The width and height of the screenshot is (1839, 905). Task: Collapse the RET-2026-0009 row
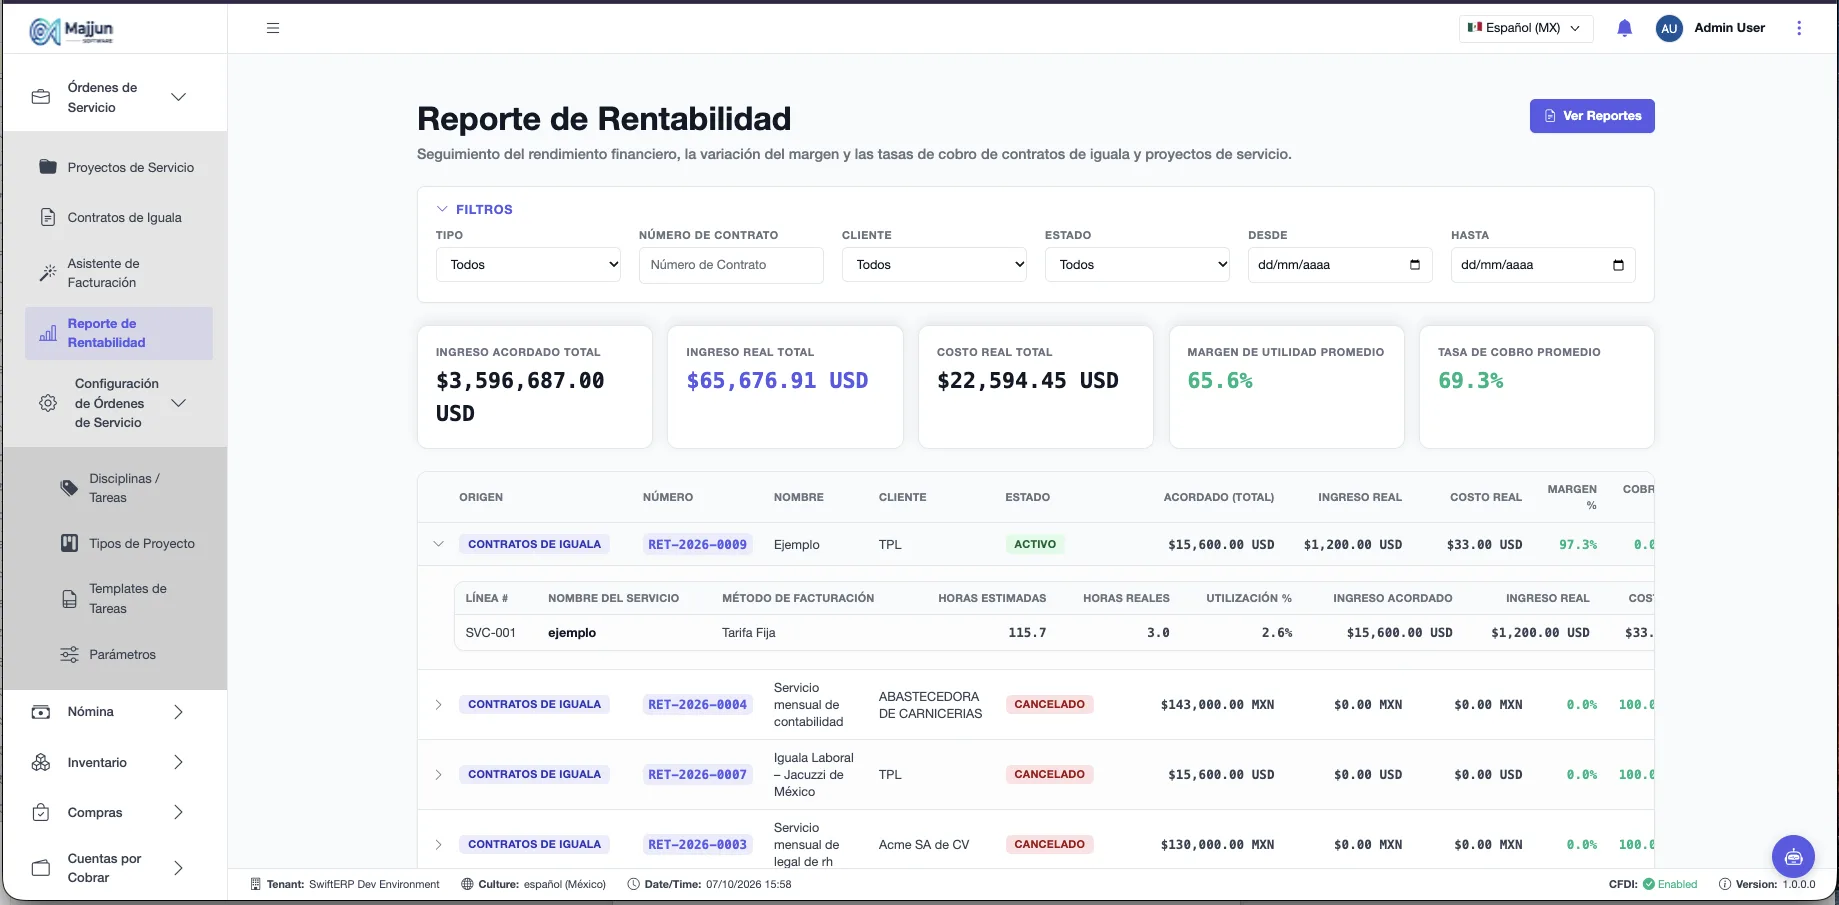(x=438, y=544)
